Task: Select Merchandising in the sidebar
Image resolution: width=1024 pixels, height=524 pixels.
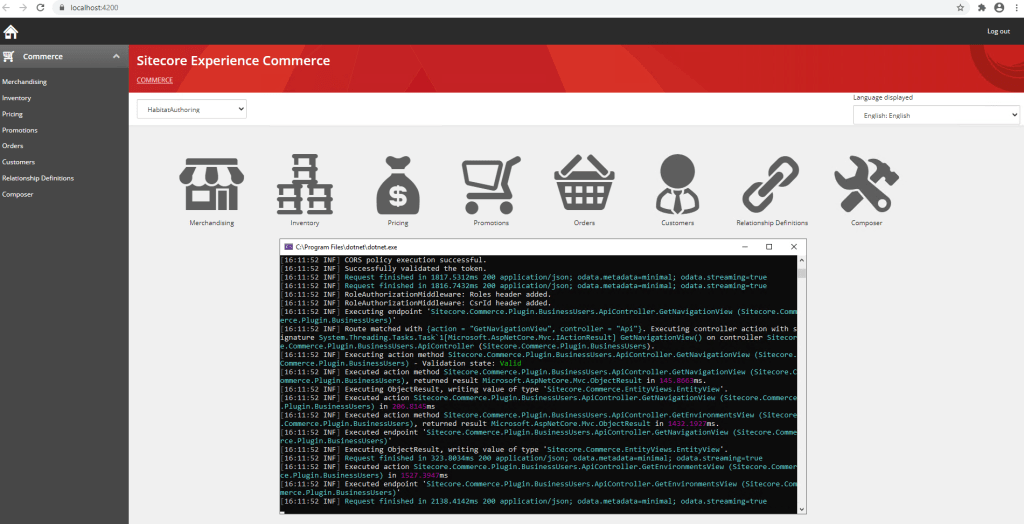Action: tap(24, 82)
